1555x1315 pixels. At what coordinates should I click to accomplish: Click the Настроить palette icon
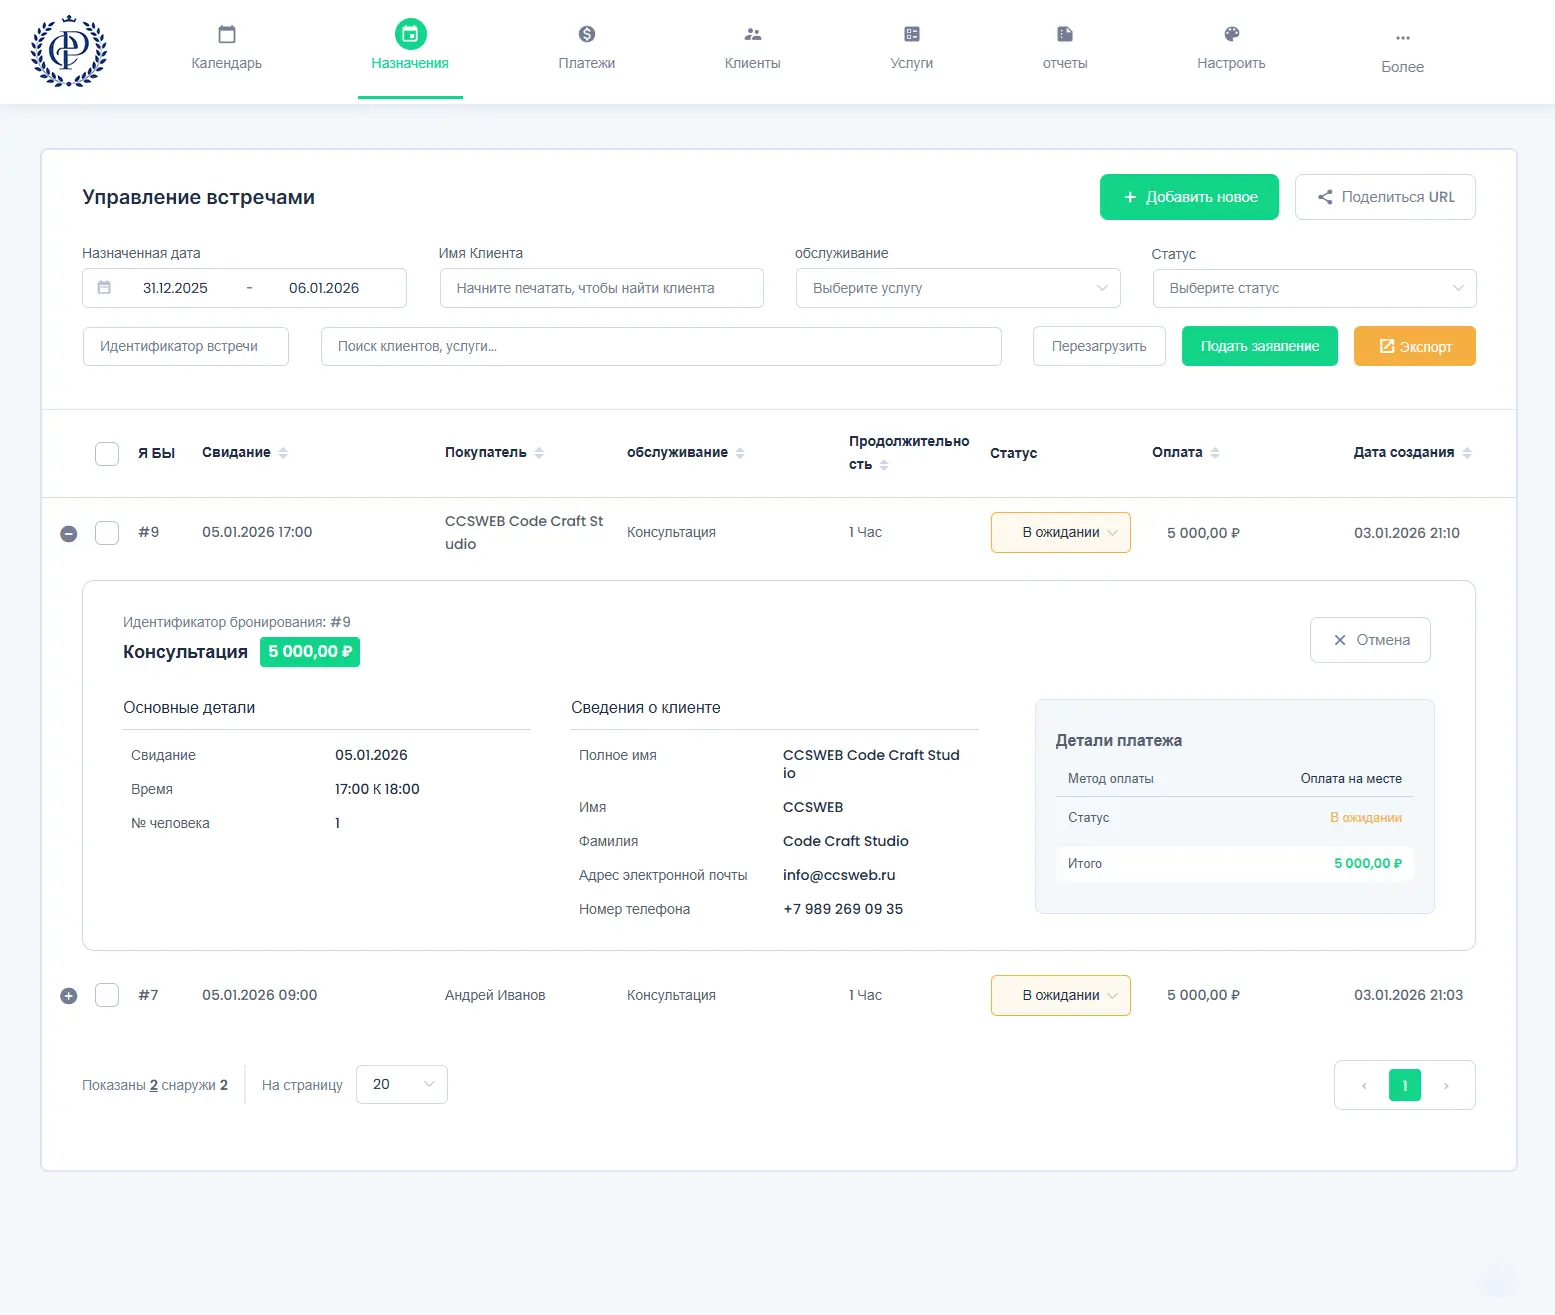tap(1232, 34)
